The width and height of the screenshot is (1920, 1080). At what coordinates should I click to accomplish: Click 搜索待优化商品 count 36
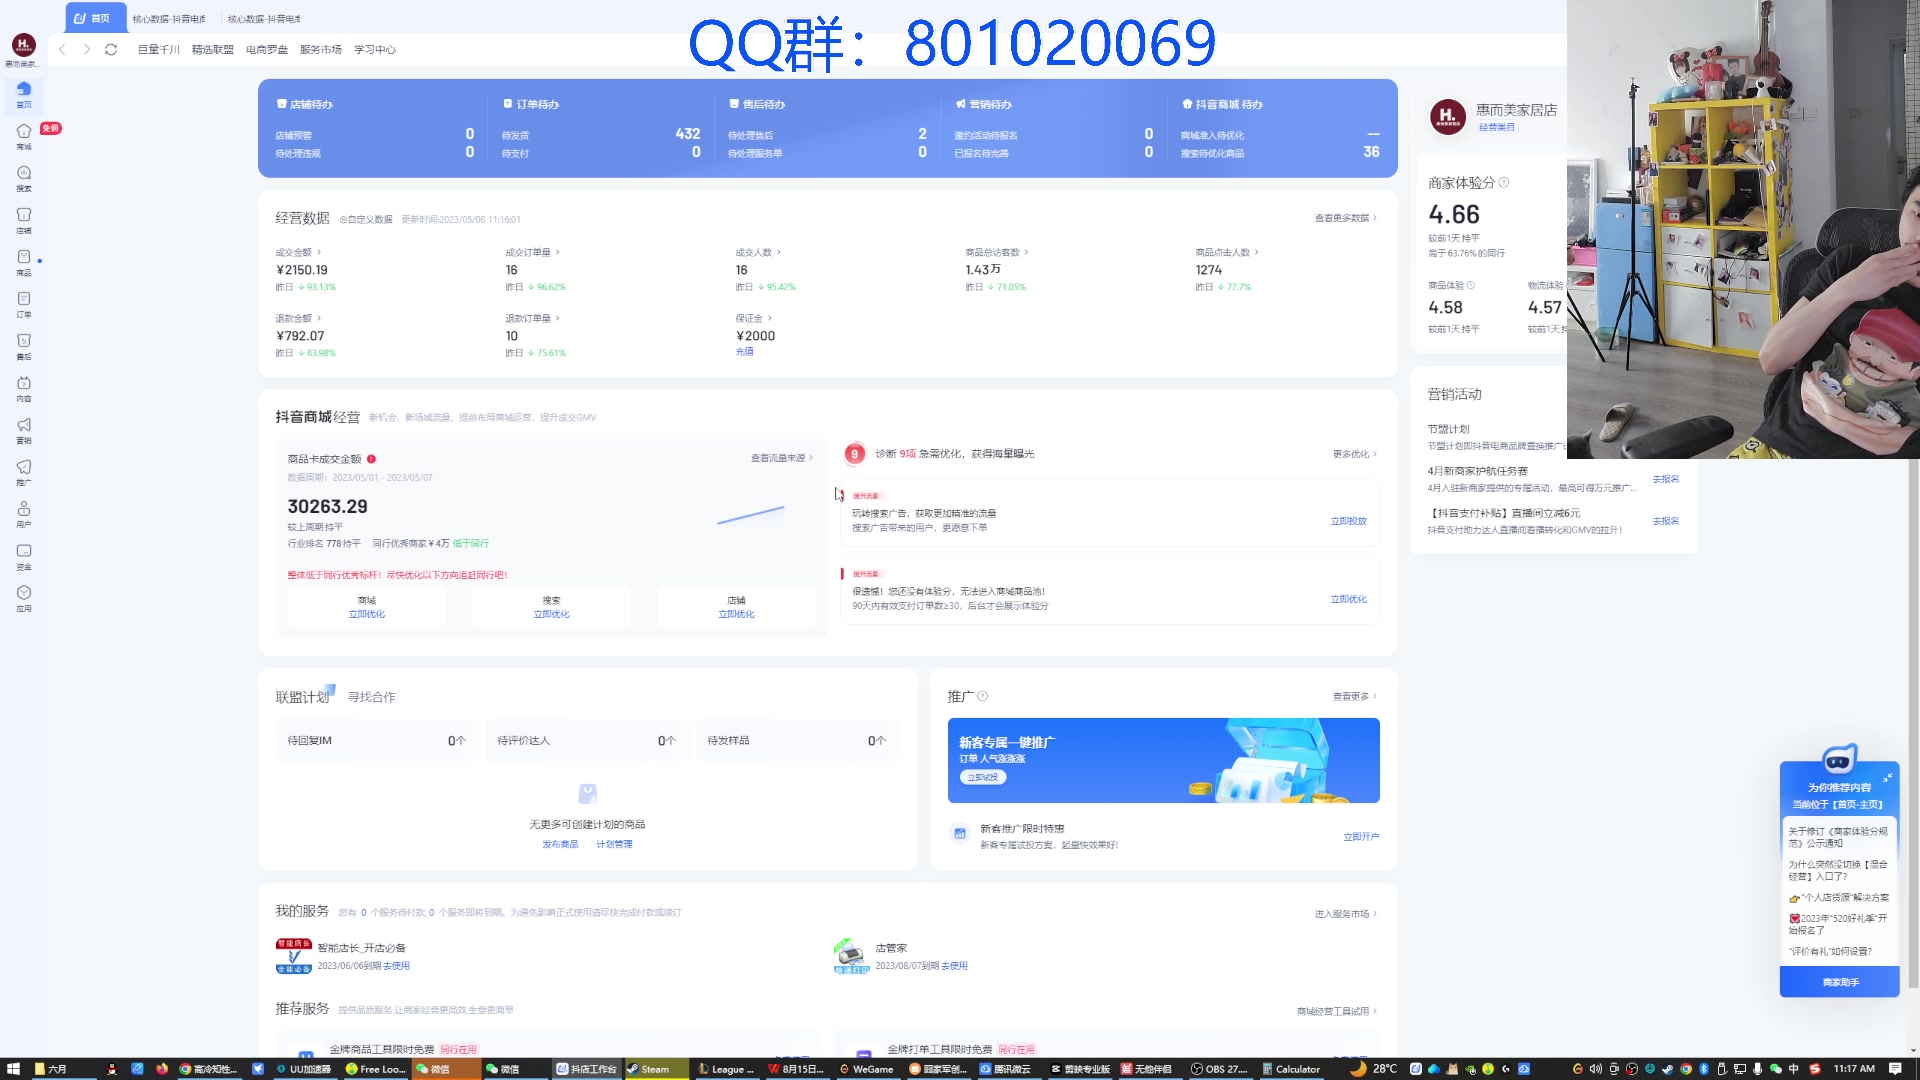(x=1371, y=152)
